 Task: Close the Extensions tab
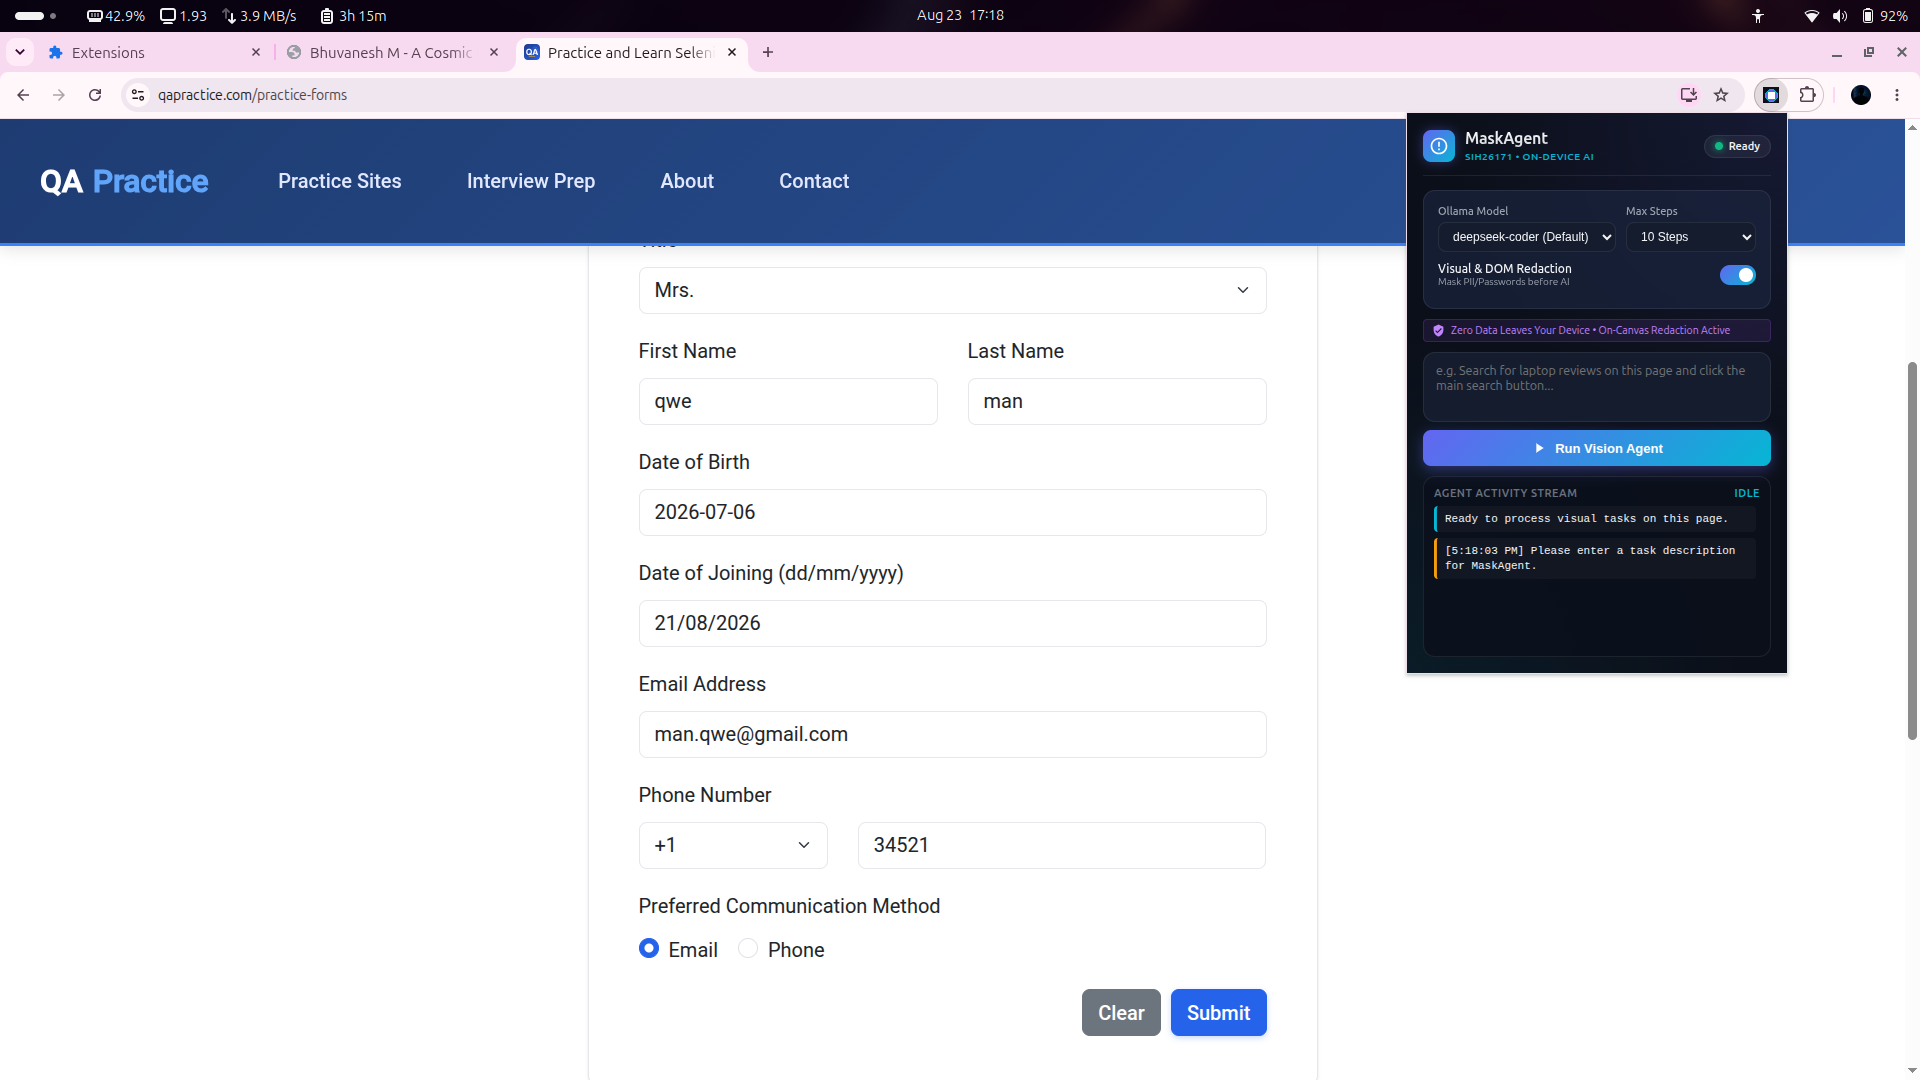(256, 52)
